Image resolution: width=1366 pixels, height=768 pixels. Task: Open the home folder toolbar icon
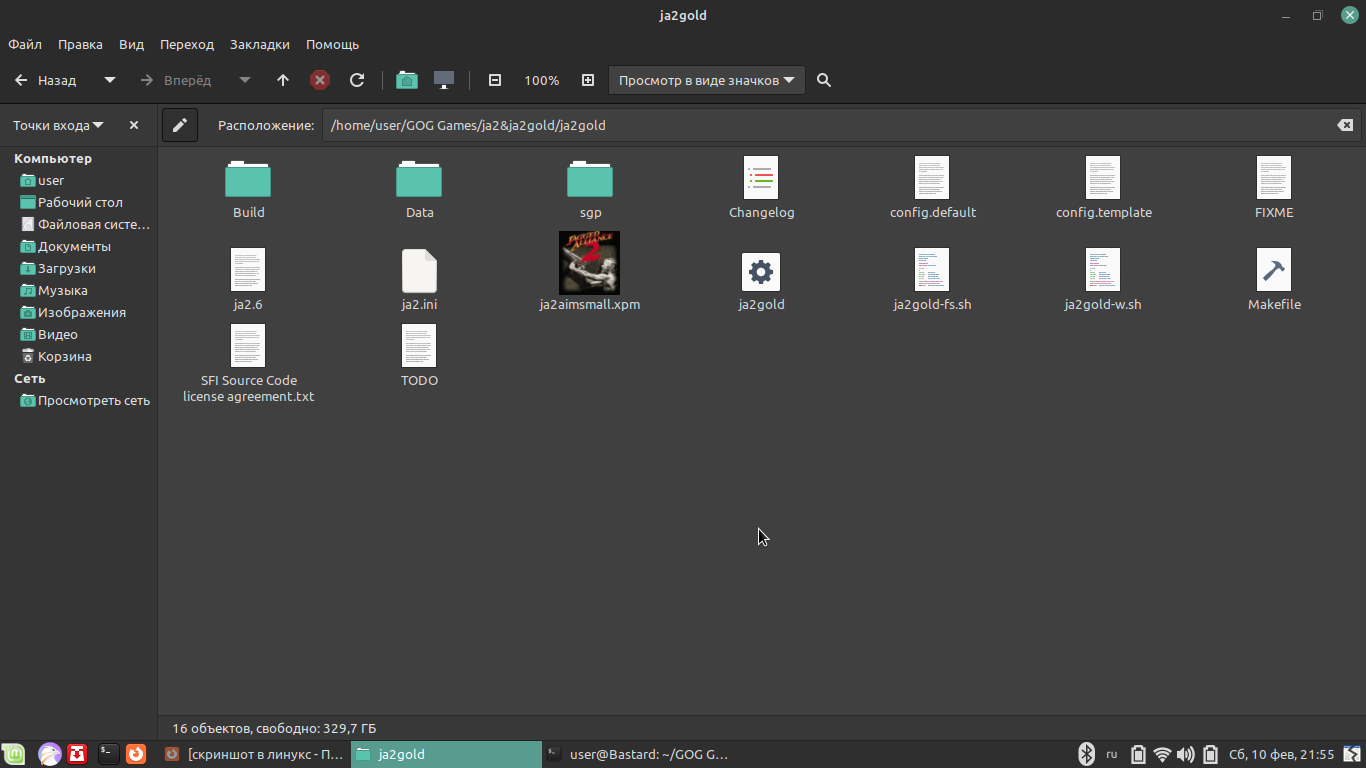point(406,80)
